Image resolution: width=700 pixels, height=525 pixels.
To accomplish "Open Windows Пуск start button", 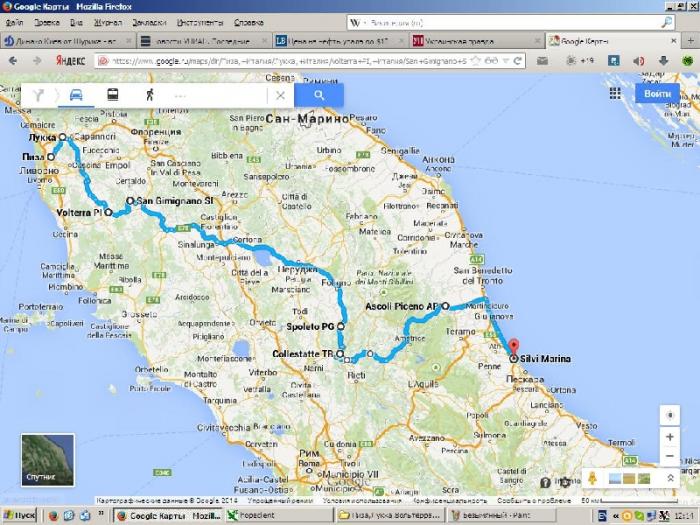I will point(19,515).
